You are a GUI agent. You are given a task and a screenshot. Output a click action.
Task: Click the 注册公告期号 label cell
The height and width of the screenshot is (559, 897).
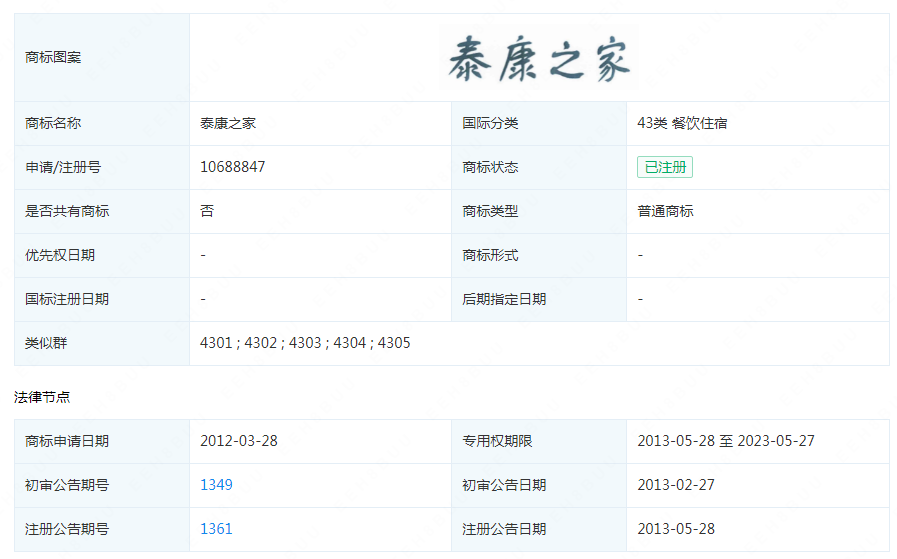(102, 529)
